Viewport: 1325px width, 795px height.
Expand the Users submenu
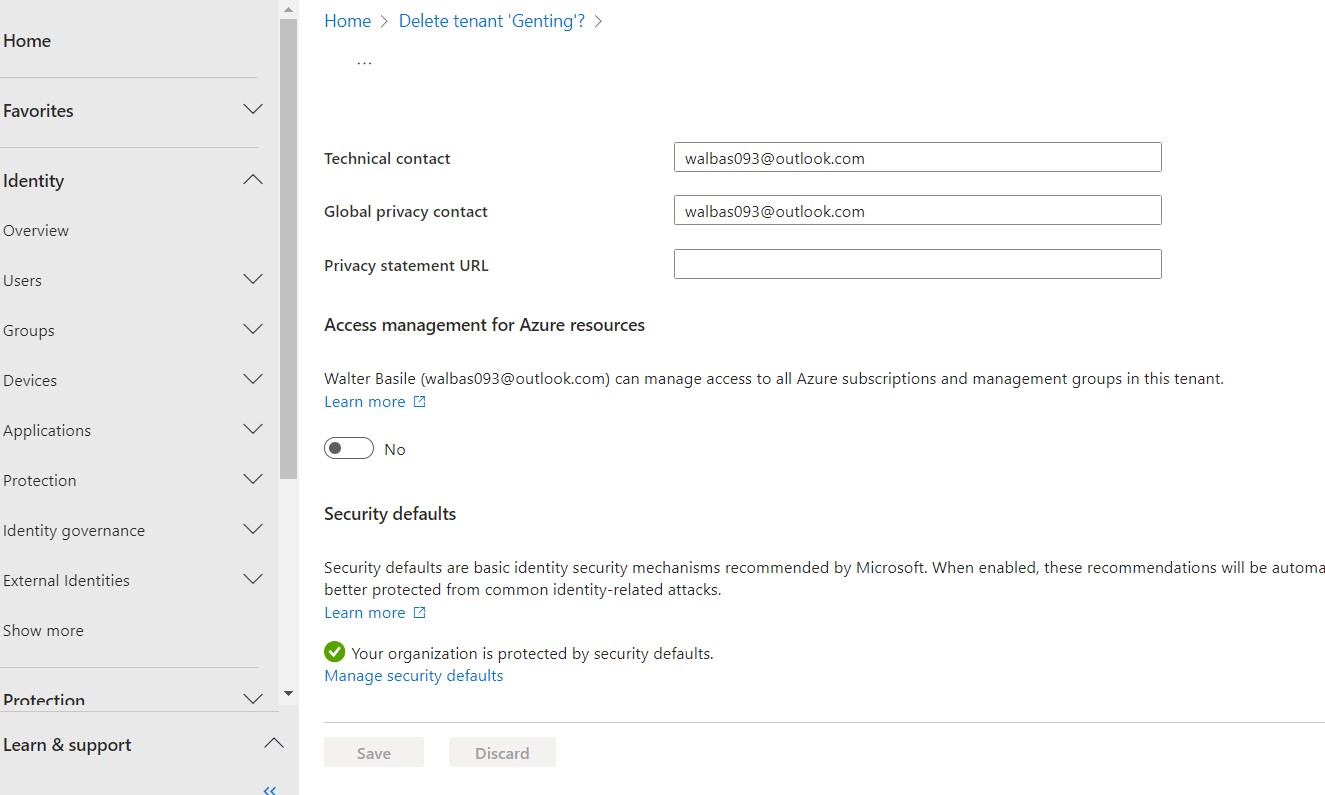253,280
